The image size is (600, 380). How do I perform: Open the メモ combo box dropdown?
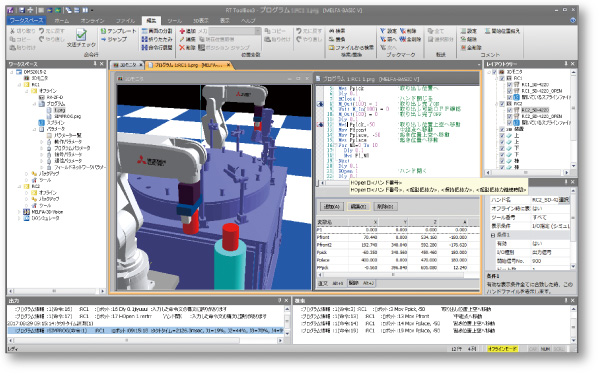point(258,31)
